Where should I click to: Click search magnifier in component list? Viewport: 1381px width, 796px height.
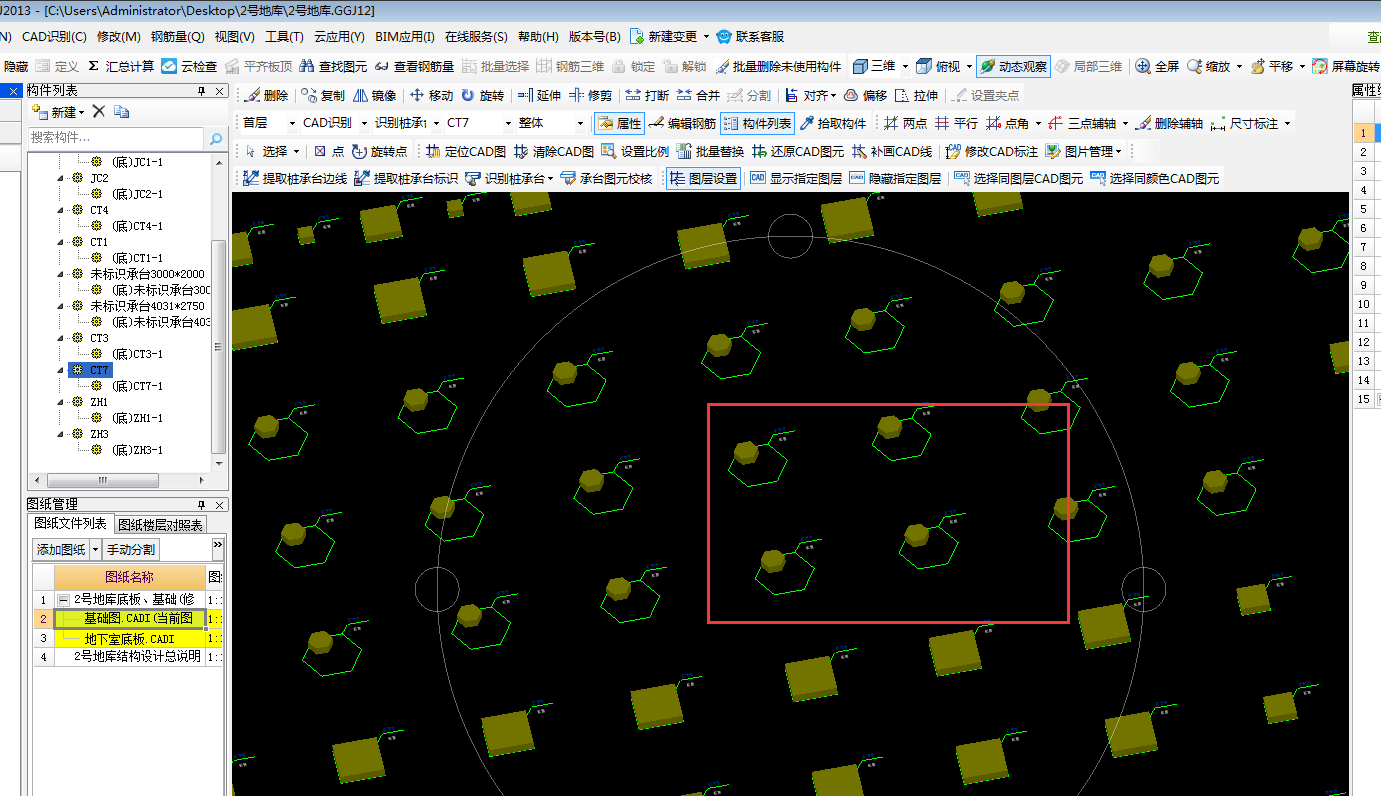(x=216, y=139)
